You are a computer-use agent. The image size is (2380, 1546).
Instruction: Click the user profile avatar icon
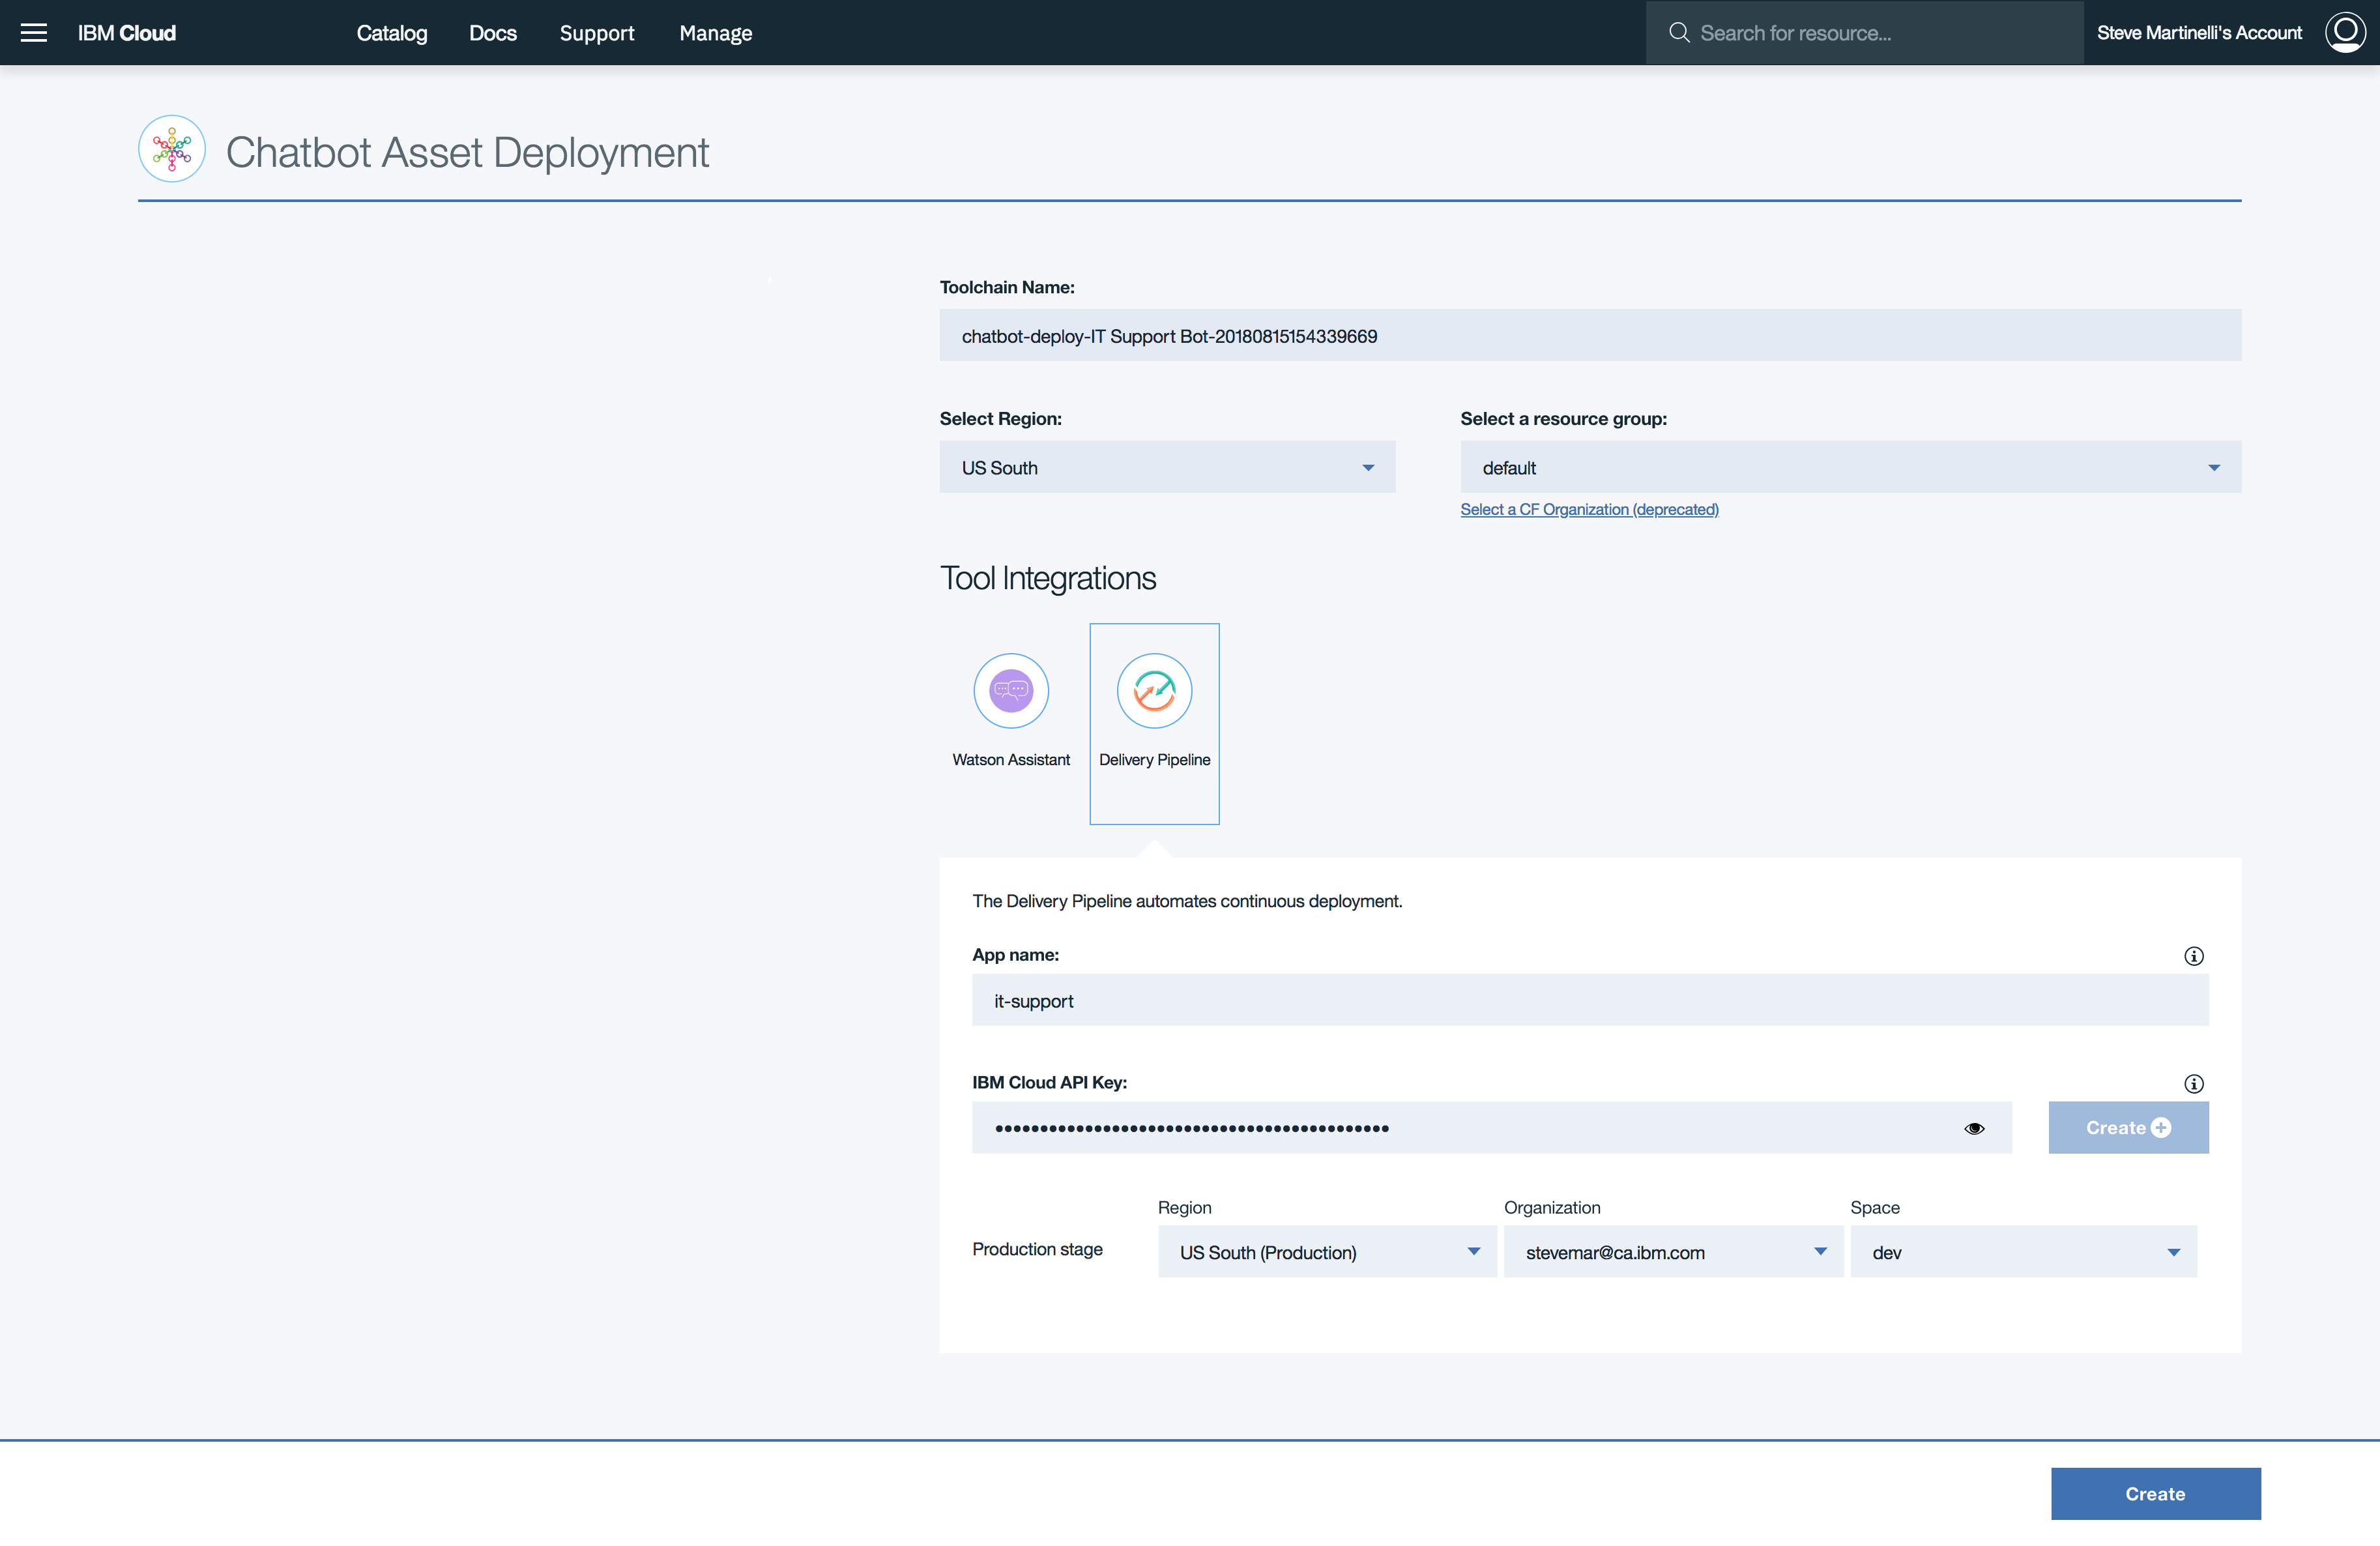tap(2344, 33)
